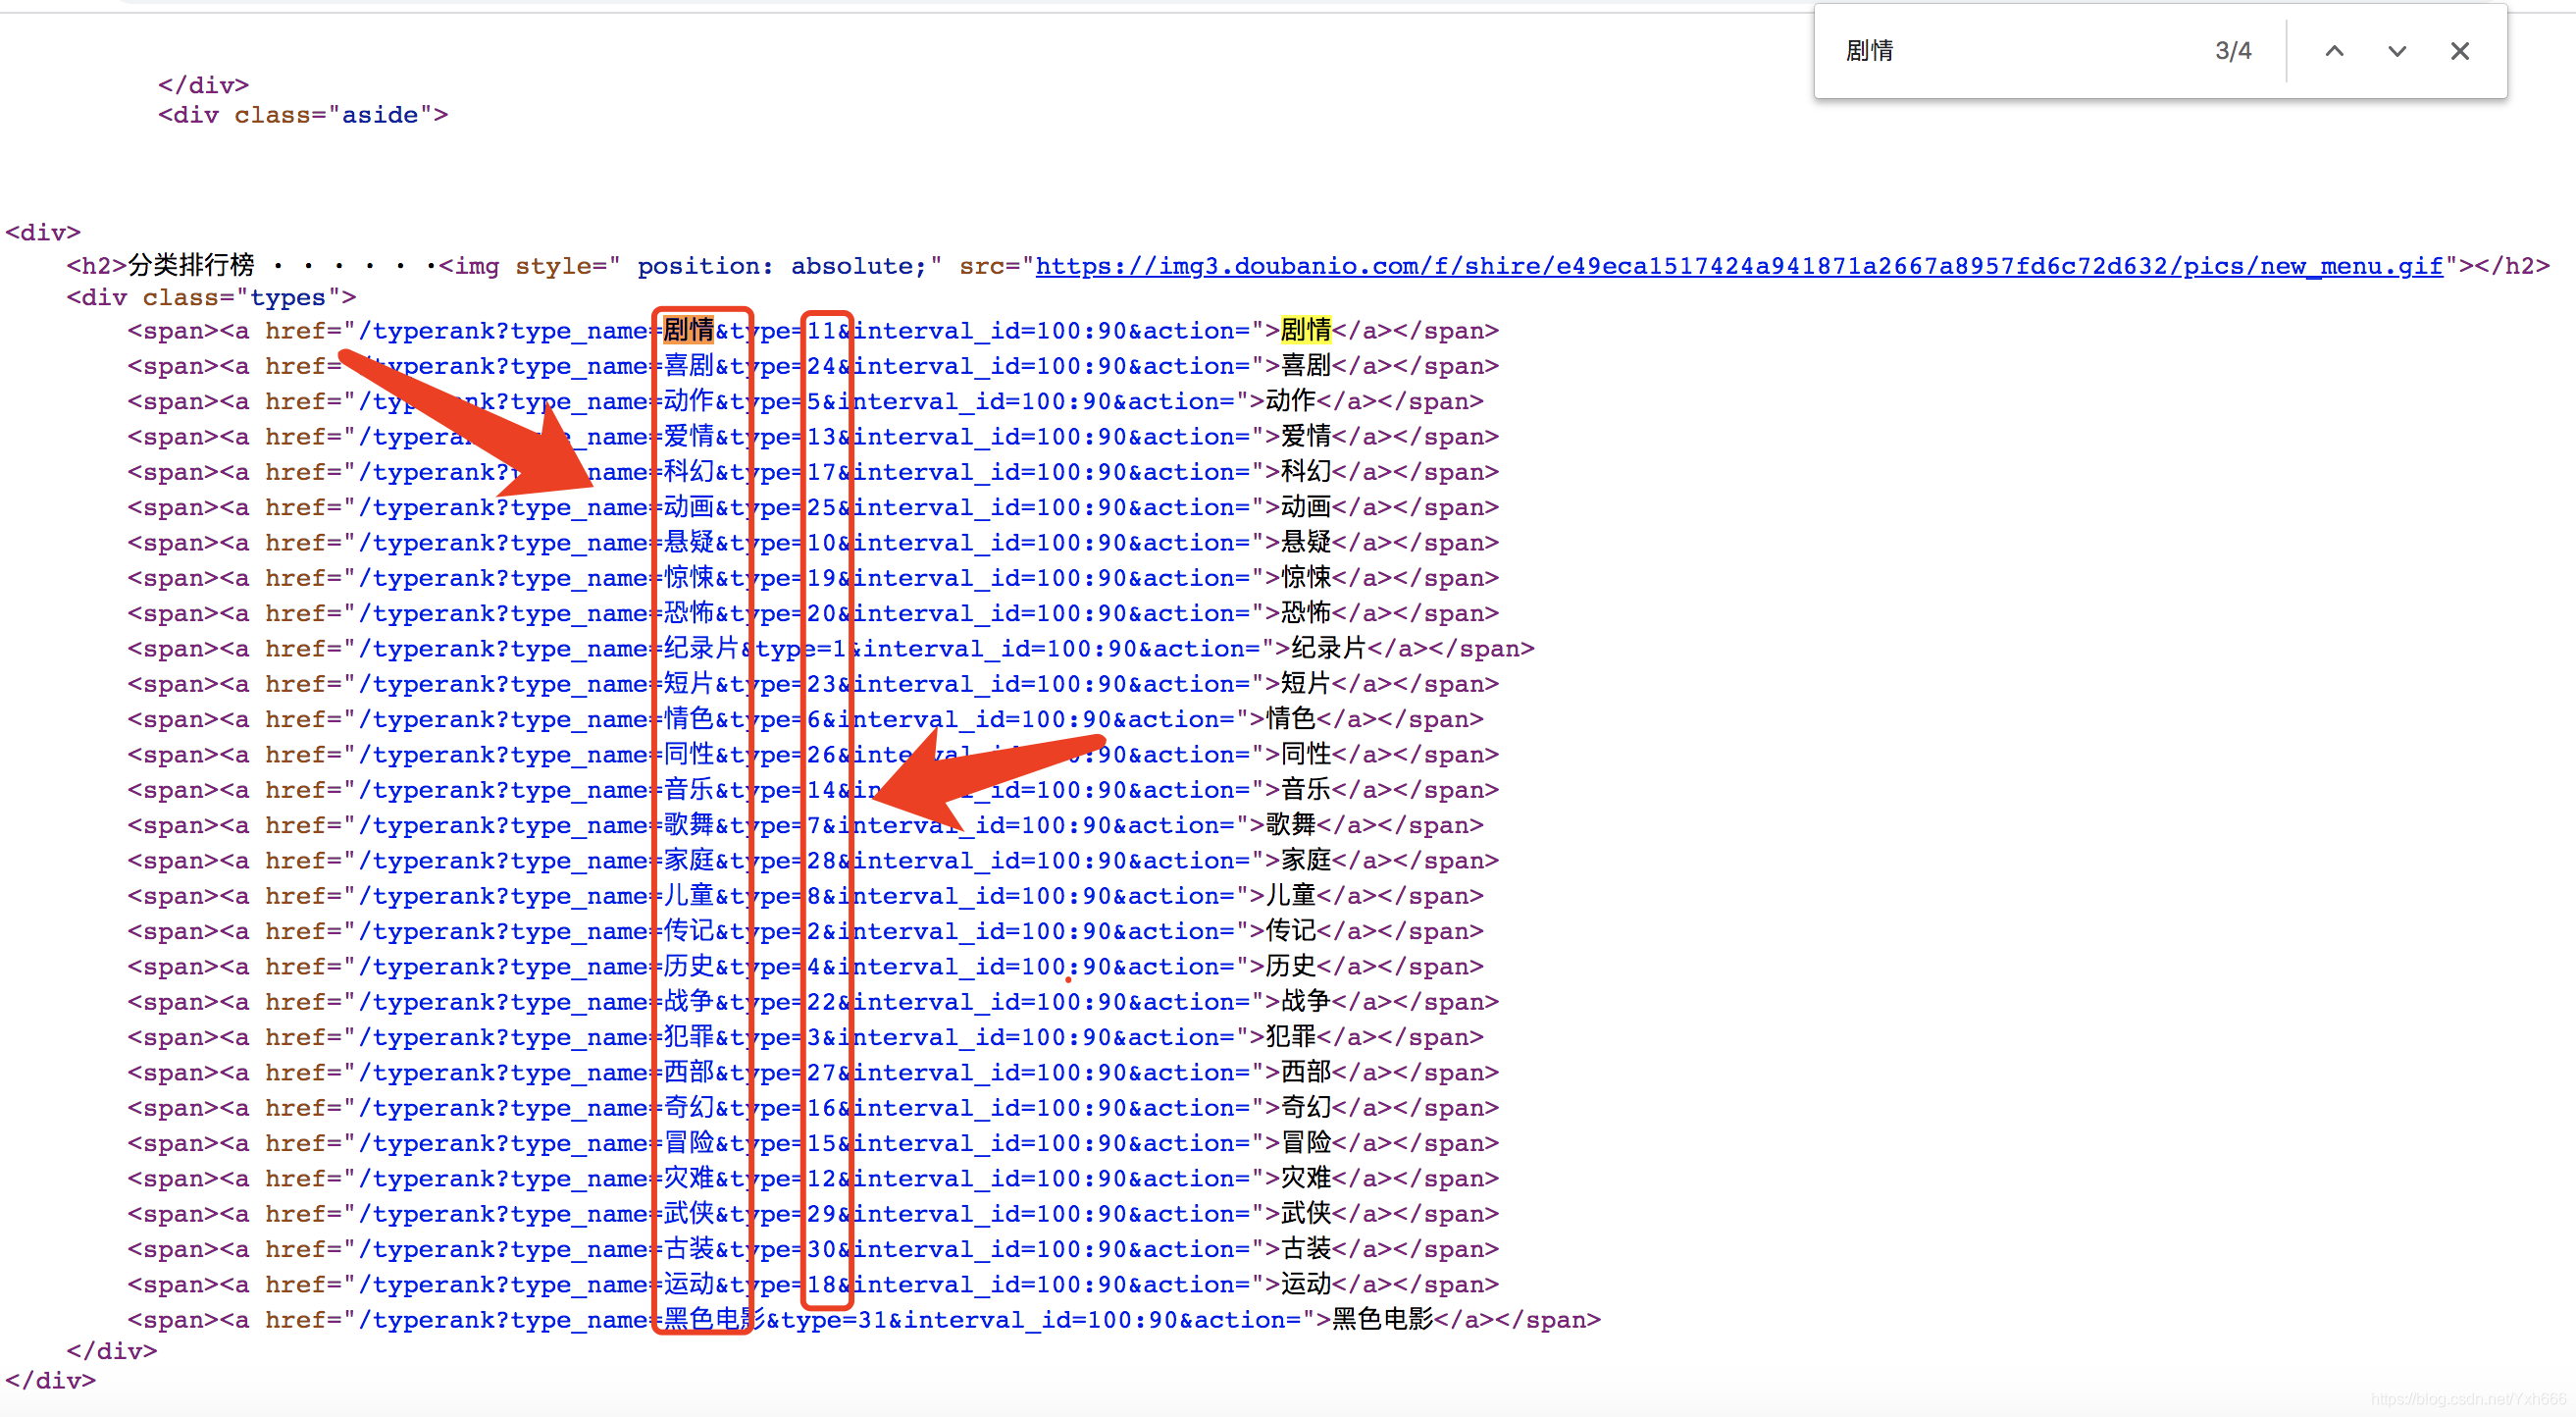
Task: Open the 战争 type=22 href link
Action: point(804,1002)
